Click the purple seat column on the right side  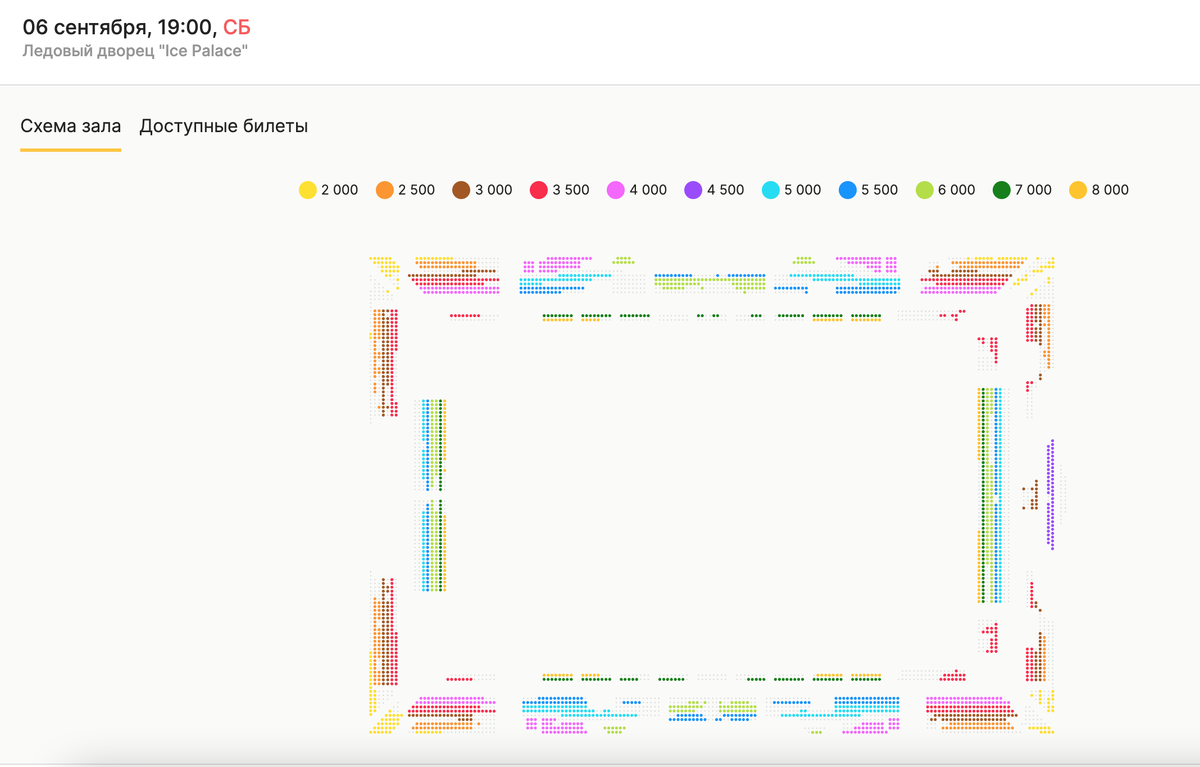1051,494
